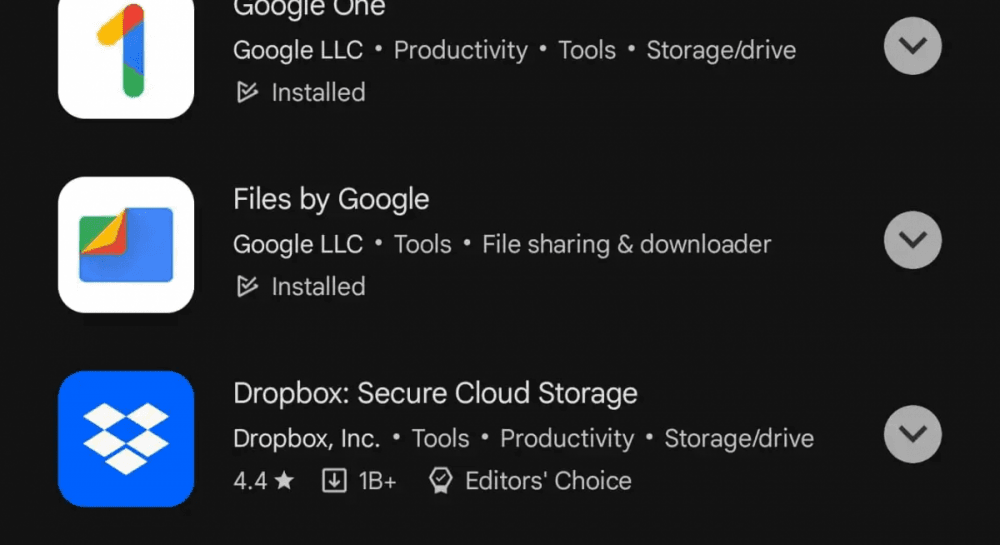Tap the Files by Google app icon
The height and width of the screenshot is (545, 1000).
126,245
